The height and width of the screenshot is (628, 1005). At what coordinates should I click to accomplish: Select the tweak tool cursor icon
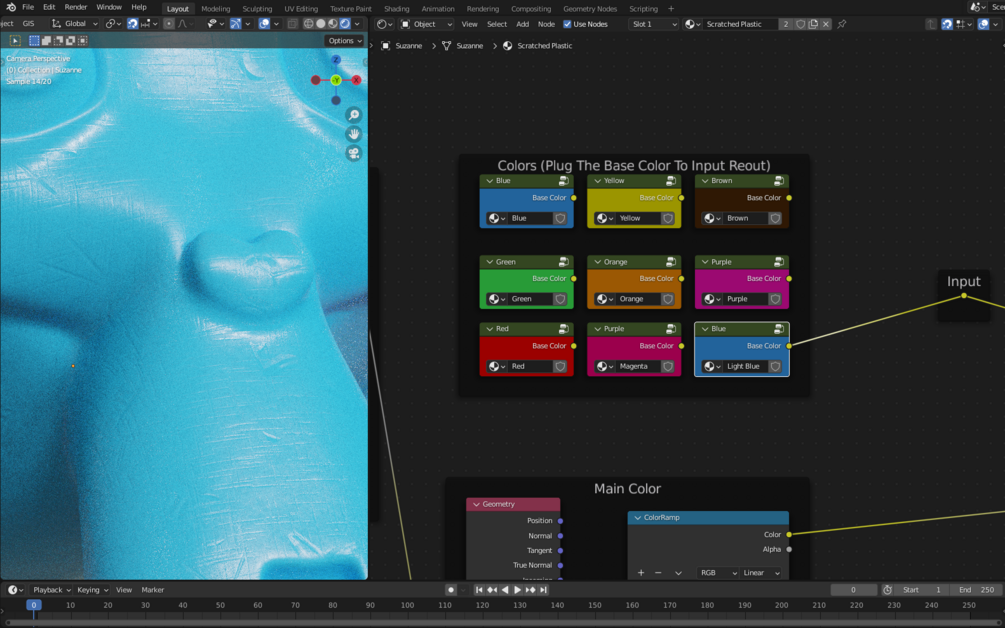tap(15, 40)
